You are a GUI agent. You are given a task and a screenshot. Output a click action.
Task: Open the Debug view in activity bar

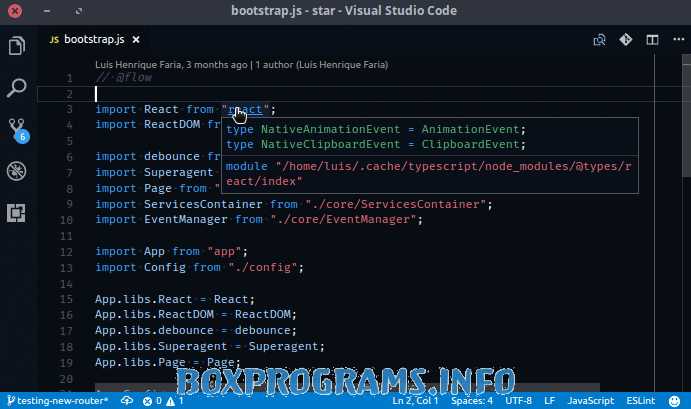(x=17, y=171)
